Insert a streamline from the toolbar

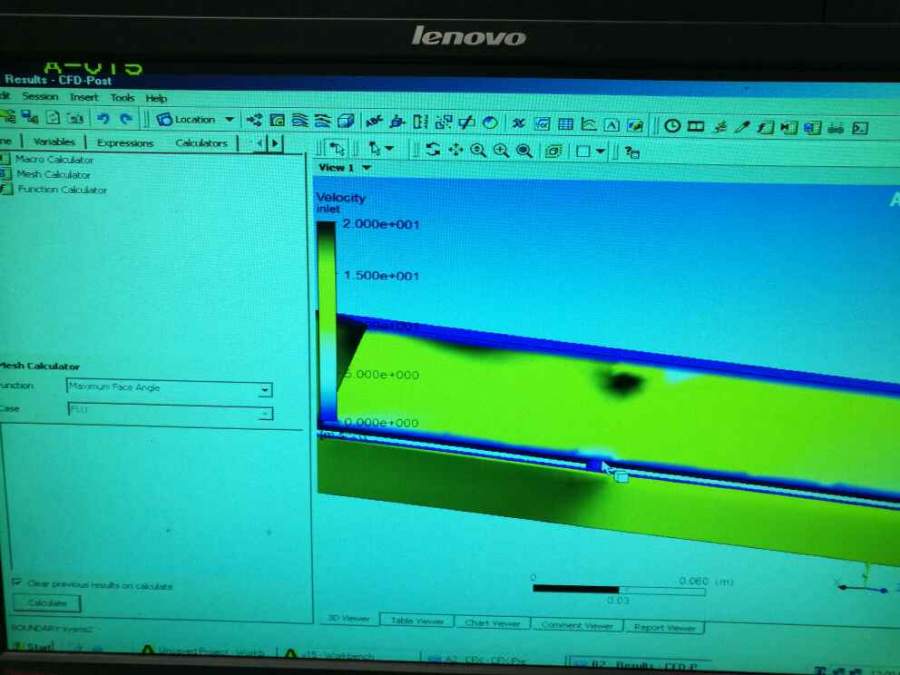pos(300,121)
